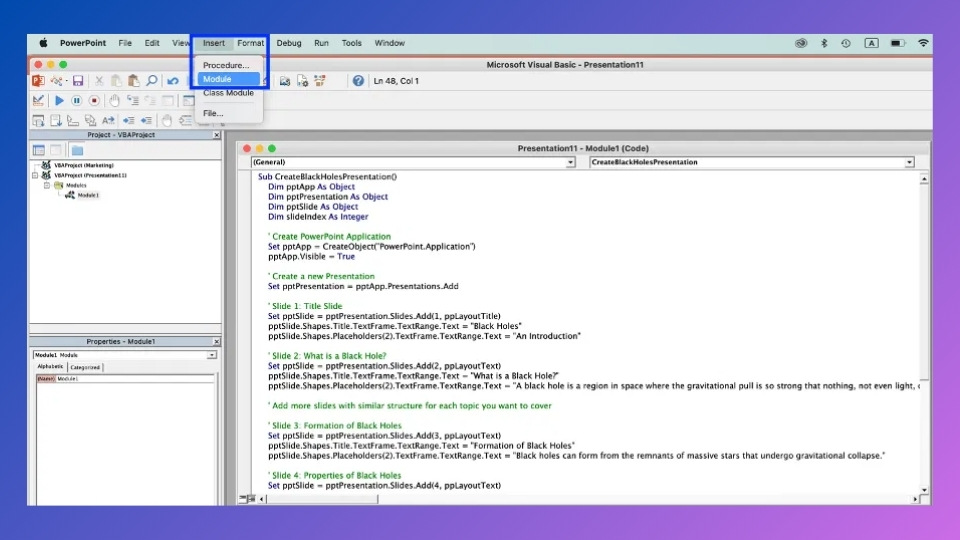Screen dimensions: 960x540
Task: Open the Debug menu
Action: 288,43
